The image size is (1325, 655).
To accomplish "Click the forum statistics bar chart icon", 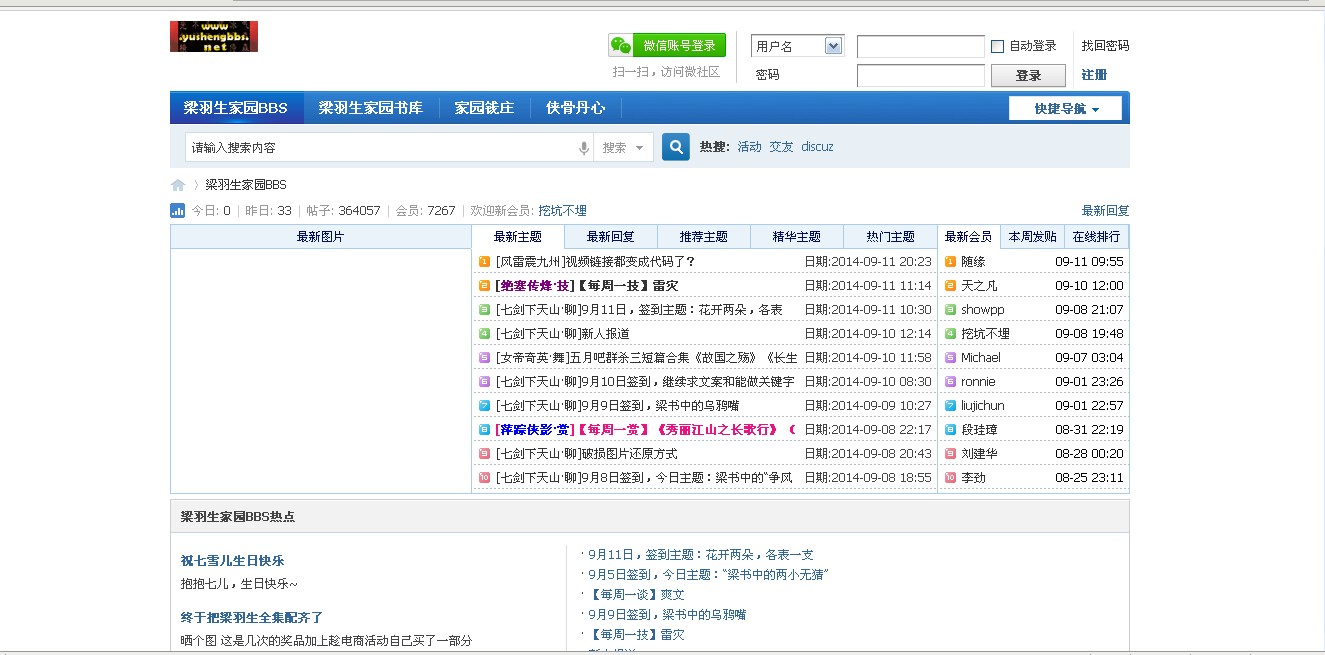I will 178,210.
